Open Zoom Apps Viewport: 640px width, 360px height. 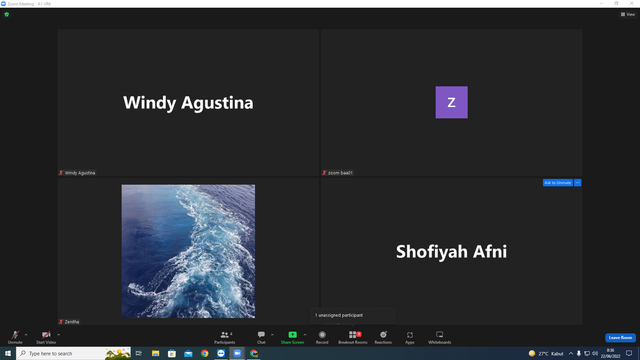point(410,337)
